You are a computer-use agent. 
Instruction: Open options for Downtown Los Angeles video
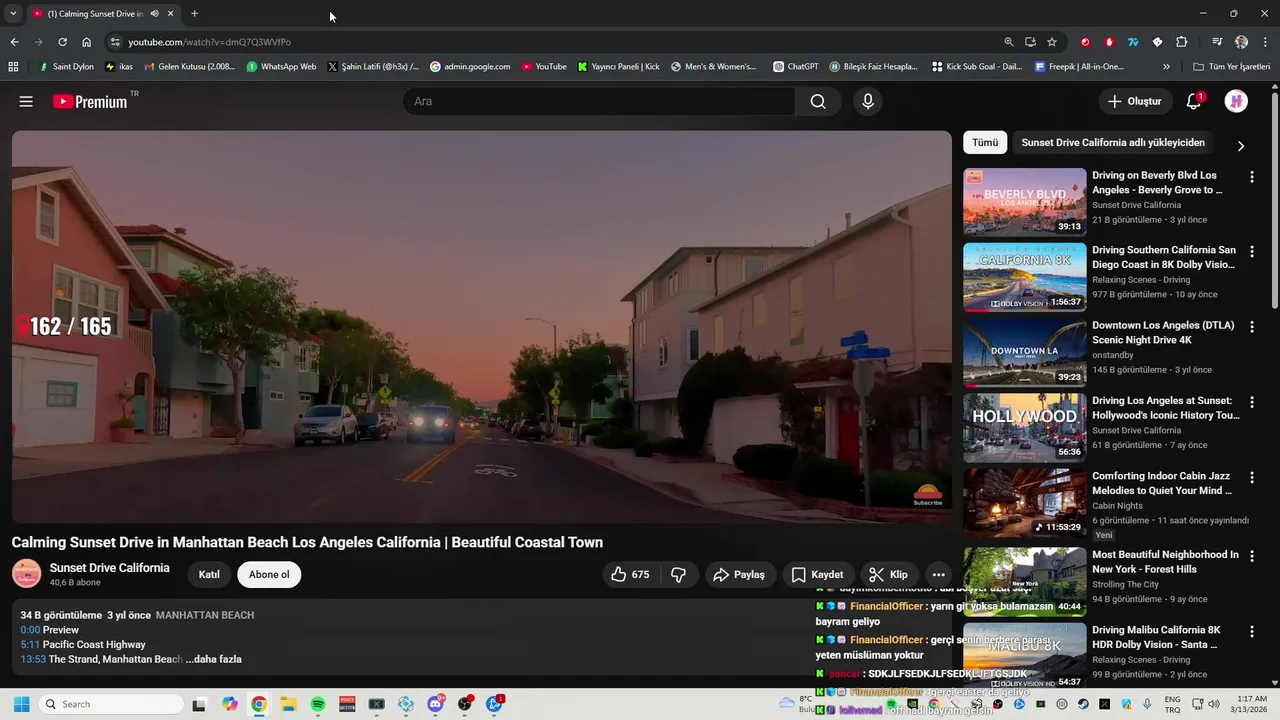(x=1251, y=327)
